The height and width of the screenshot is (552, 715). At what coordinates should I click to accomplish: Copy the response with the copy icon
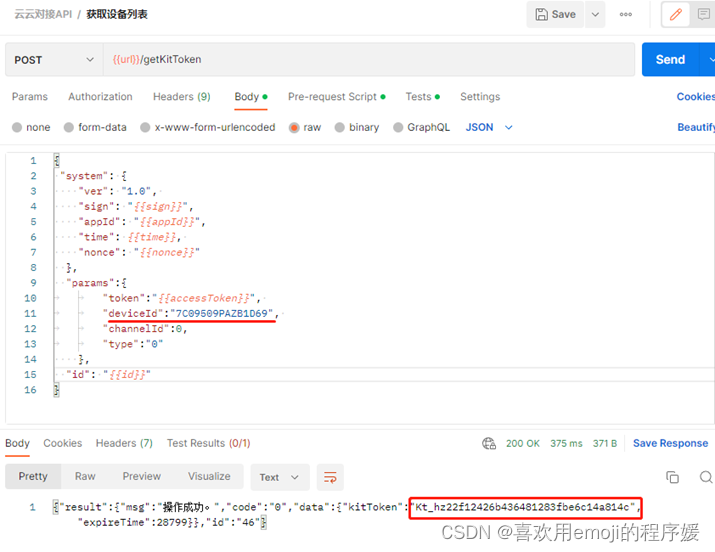[x=672, y=477]
